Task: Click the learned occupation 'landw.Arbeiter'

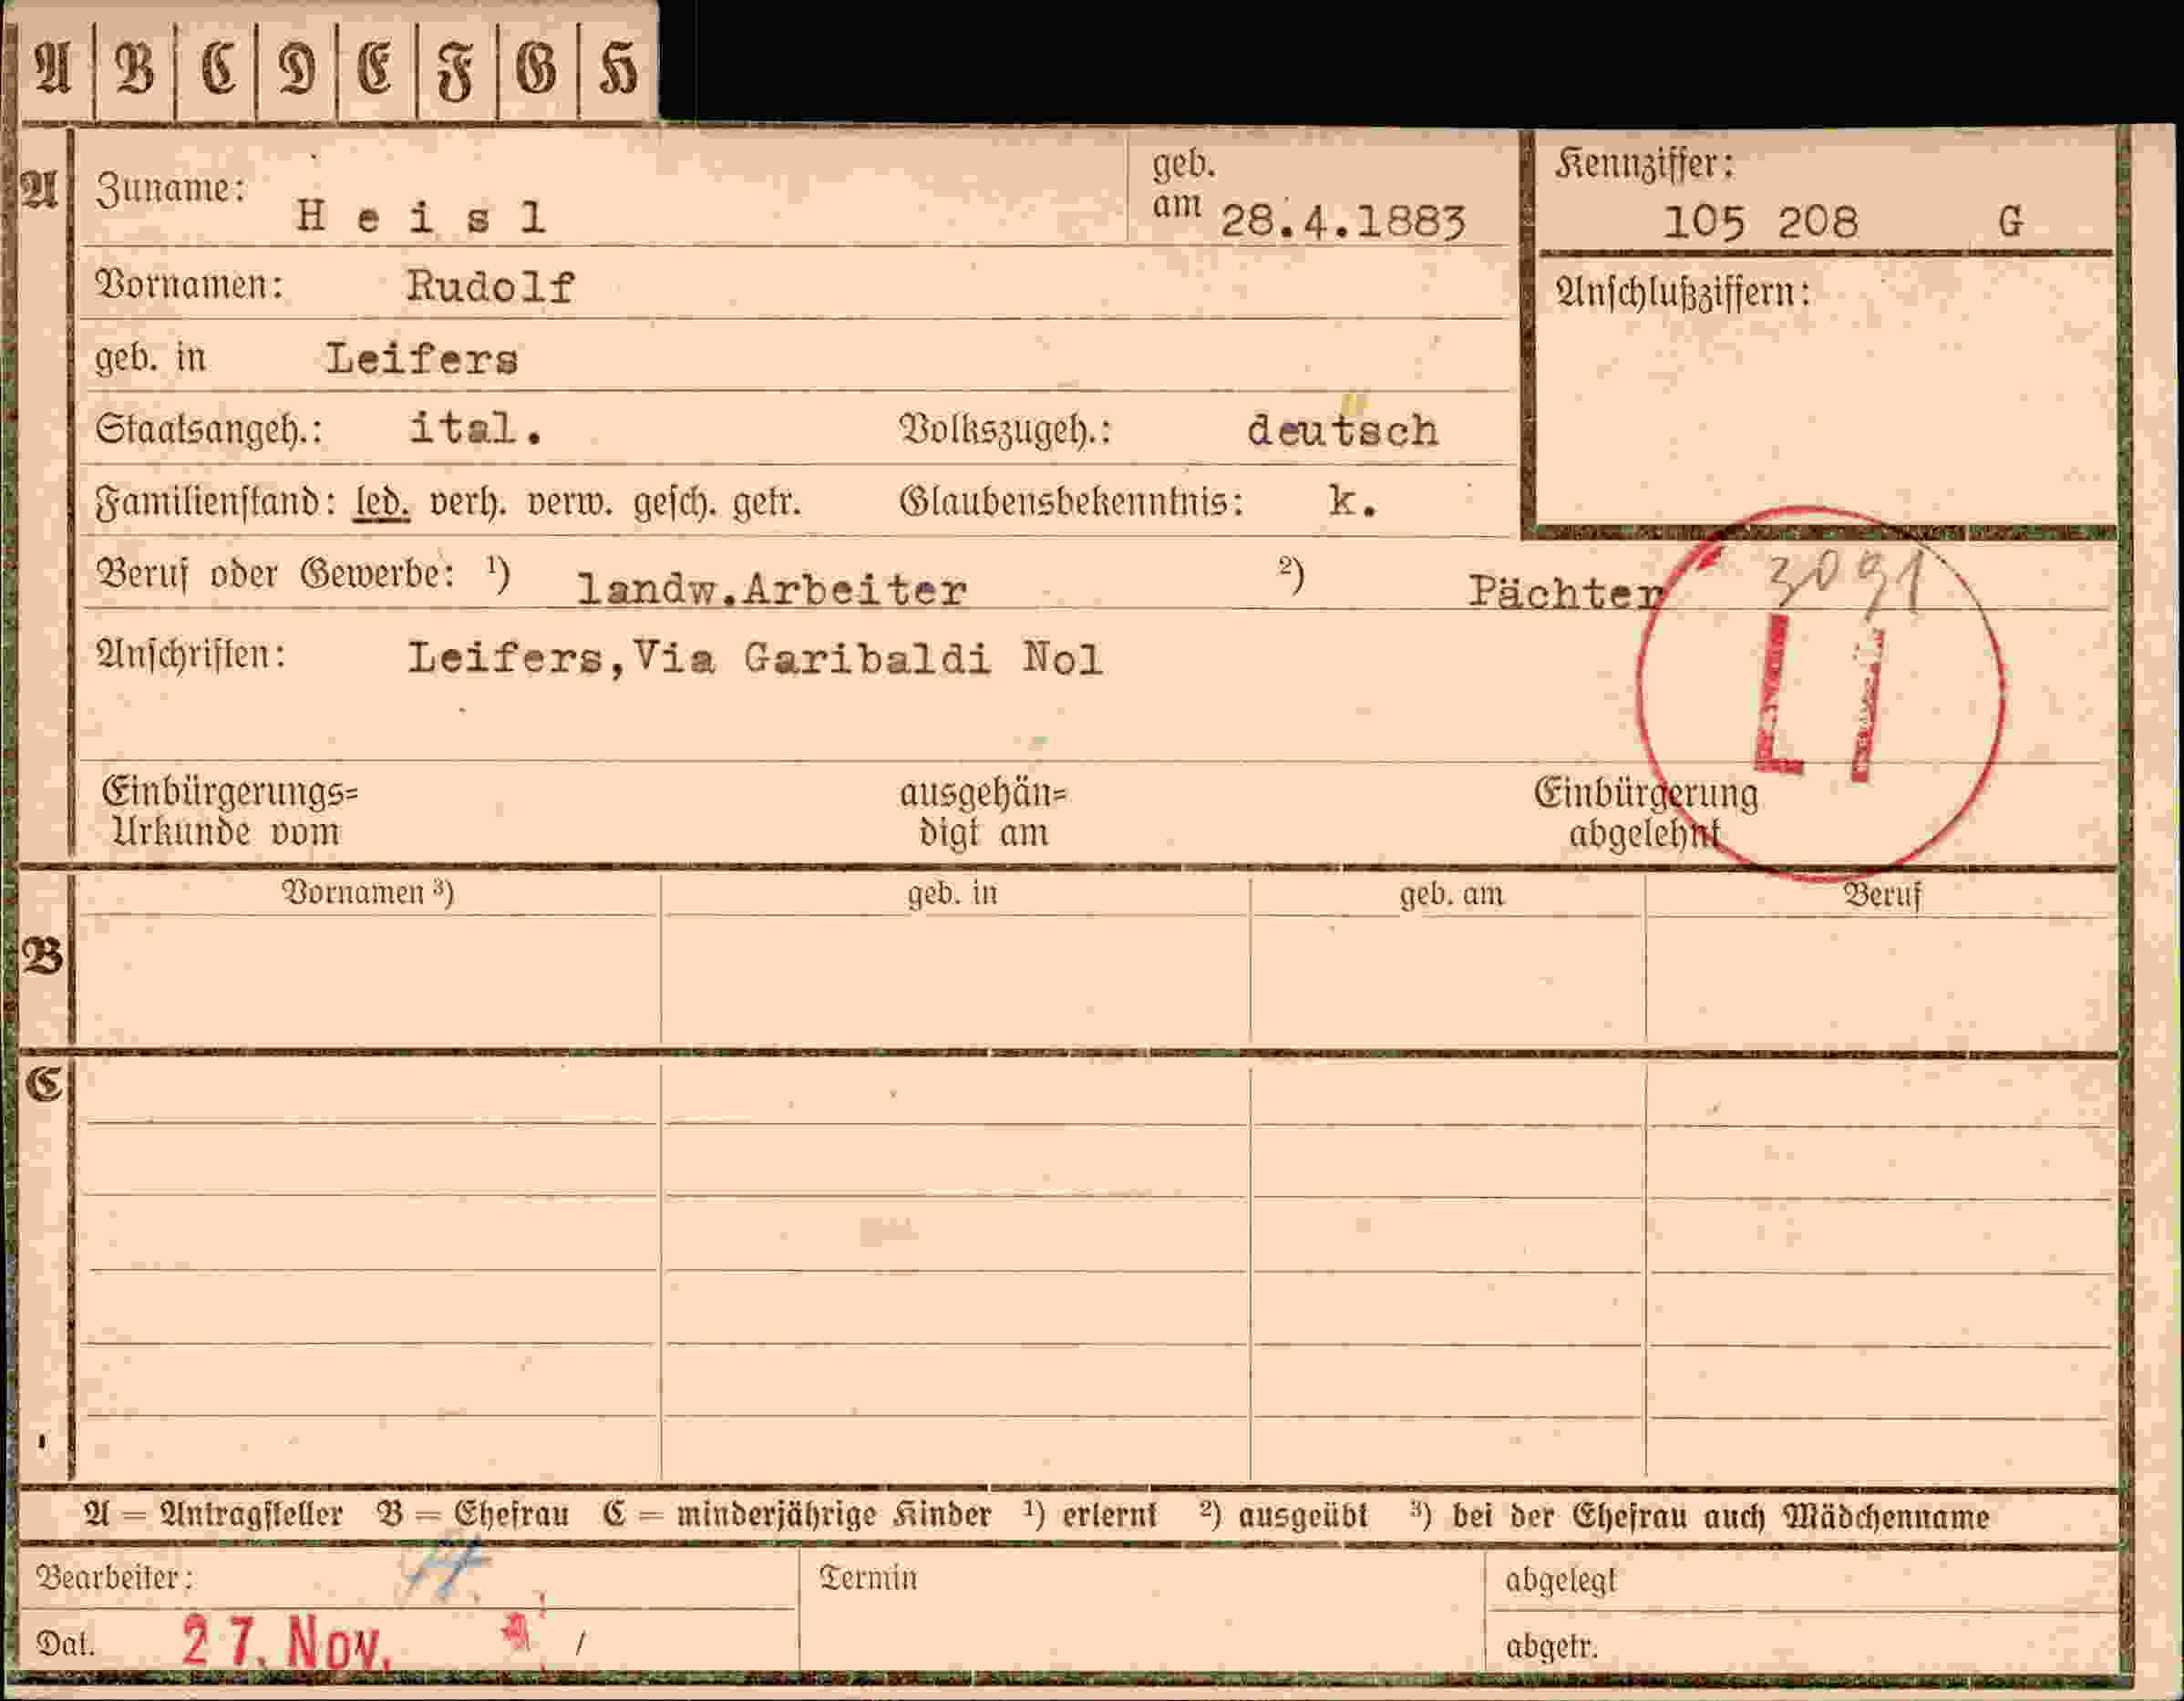Action: coord(772,590)
